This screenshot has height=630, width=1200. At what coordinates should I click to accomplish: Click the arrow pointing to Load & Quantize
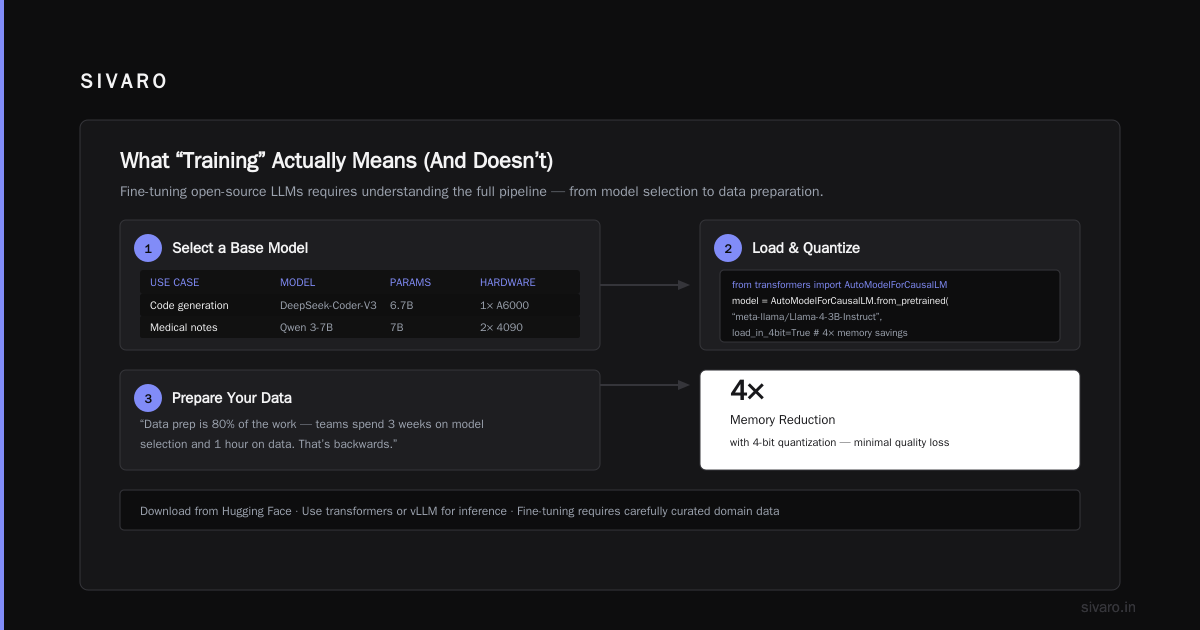645,285
